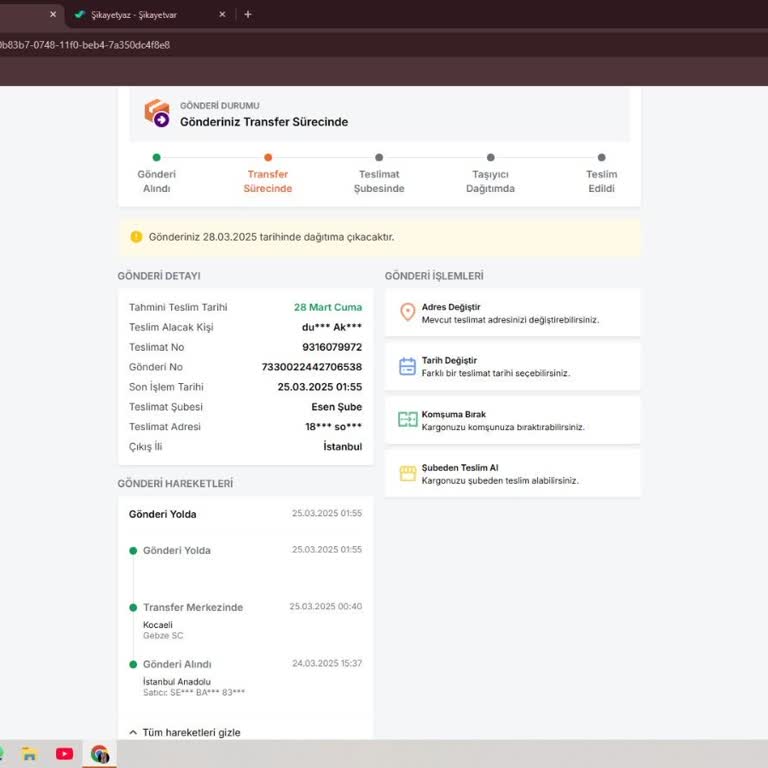
Task: Click the Taşıyıcı Dağıtımda progress dot
Action: pos(490,157)
